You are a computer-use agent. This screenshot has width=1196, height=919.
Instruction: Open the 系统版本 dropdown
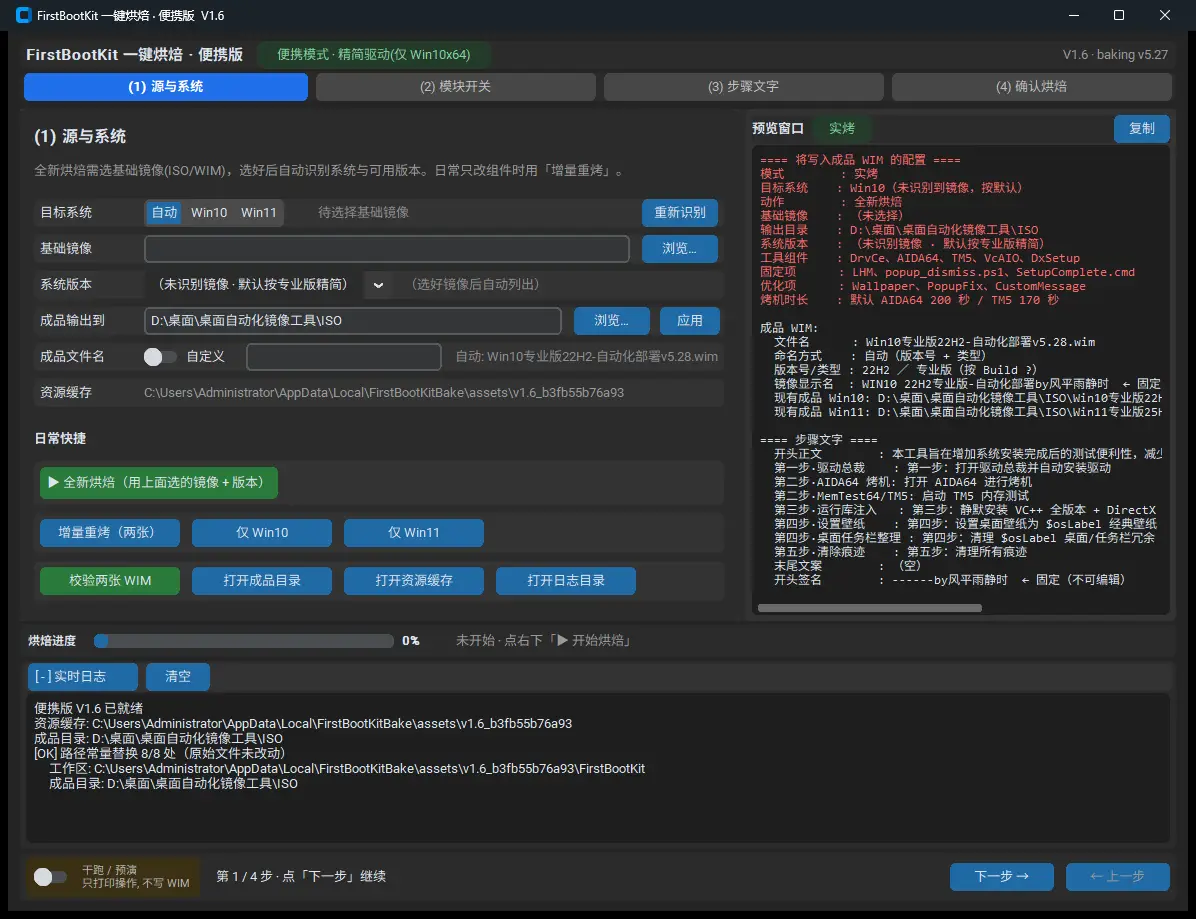[x=268, y=284]
